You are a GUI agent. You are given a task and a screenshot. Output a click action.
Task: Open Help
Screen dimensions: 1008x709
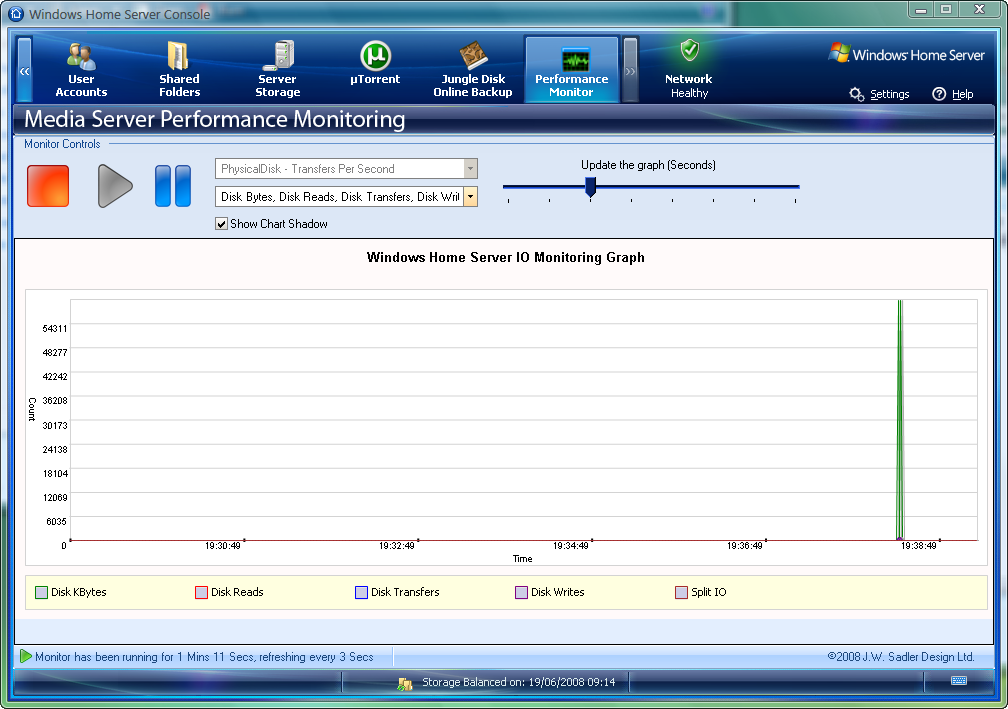(953, 94)
